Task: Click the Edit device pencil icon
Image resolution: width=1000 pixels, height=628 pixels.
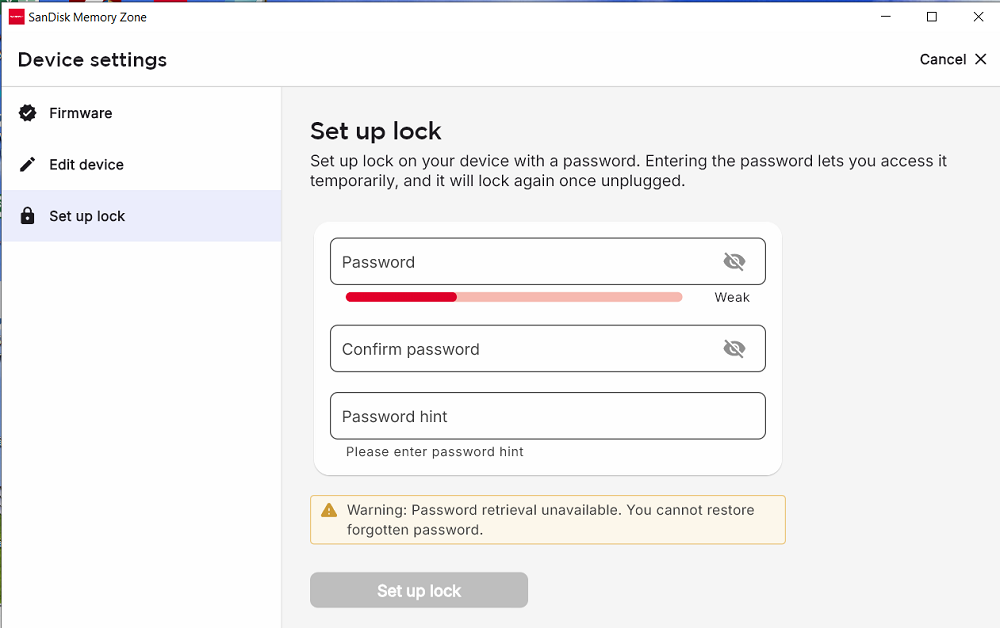Action: [x=27, y=164]
